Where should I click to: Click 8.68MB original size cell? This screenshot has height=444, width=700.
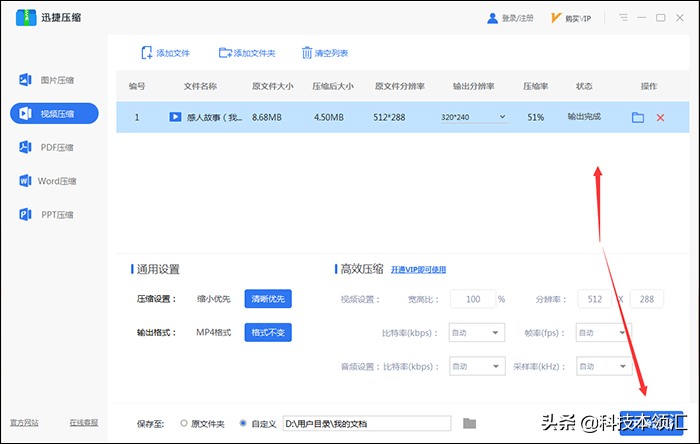coord(267,117)
